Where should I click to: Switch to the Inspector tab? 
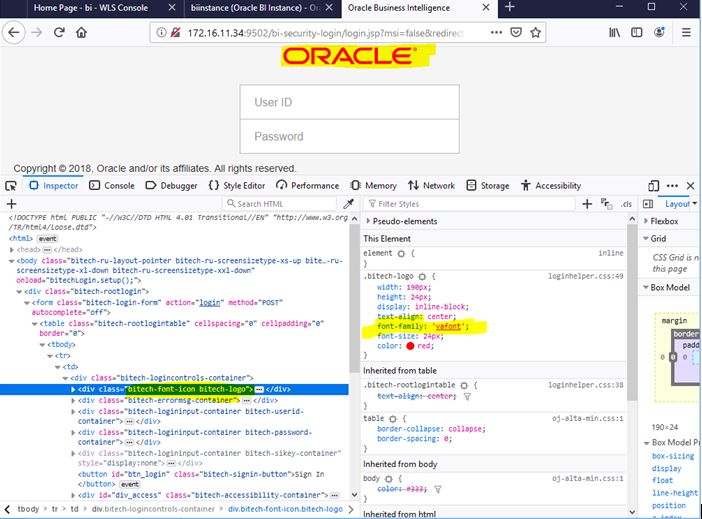(x=54, y=186)
